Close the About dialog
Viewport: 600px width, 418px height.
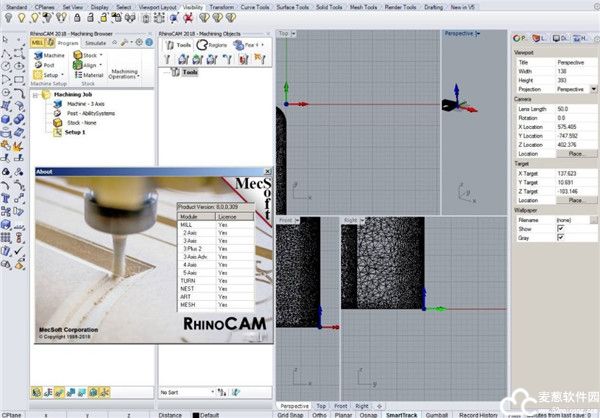268,171
